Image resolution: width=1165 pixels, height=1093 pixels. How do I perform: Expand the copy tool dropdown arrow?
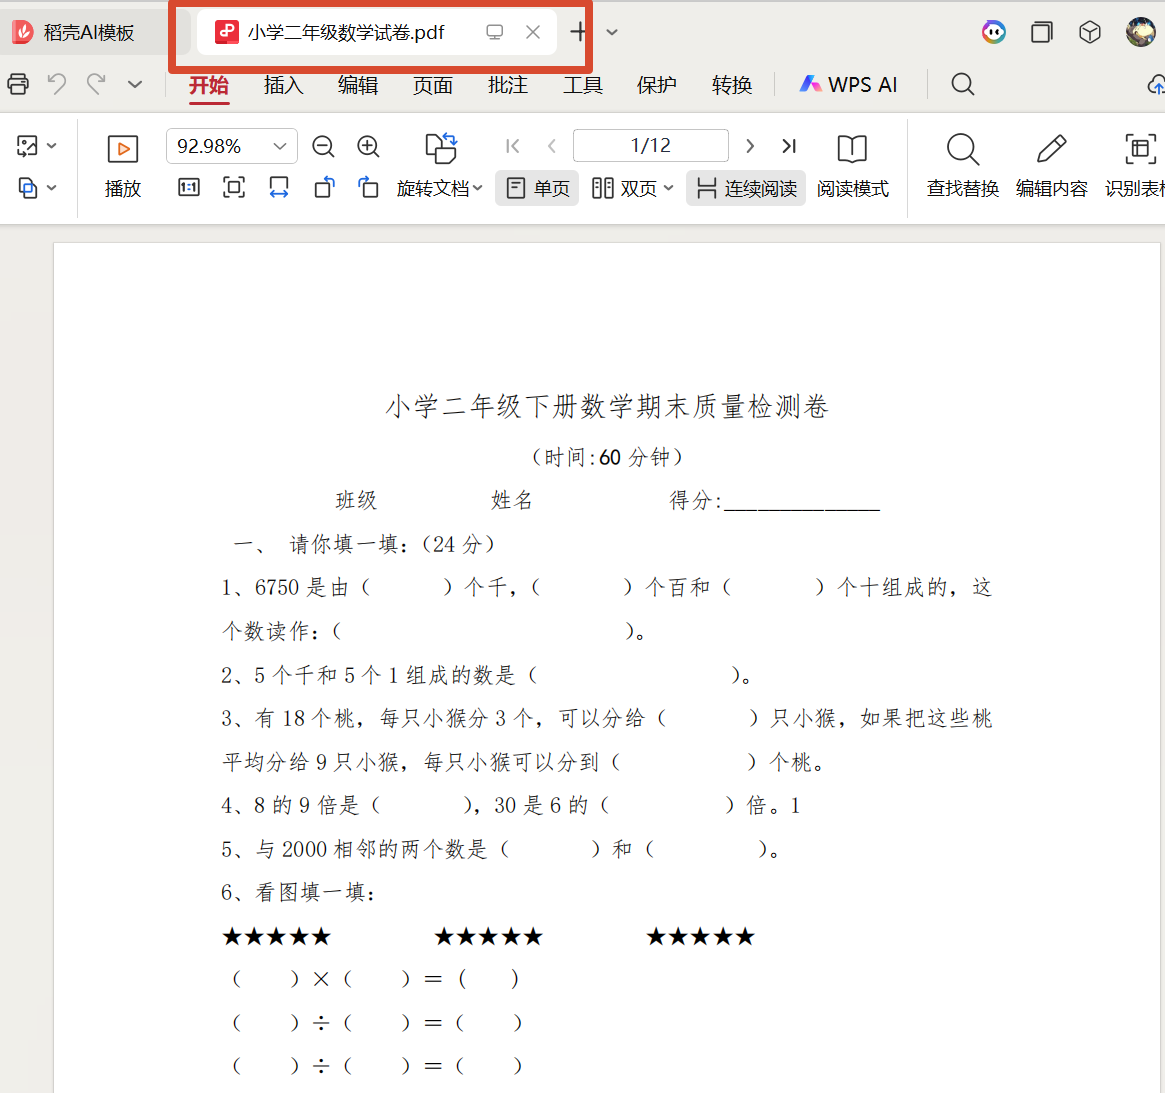(x=52, y=188)
